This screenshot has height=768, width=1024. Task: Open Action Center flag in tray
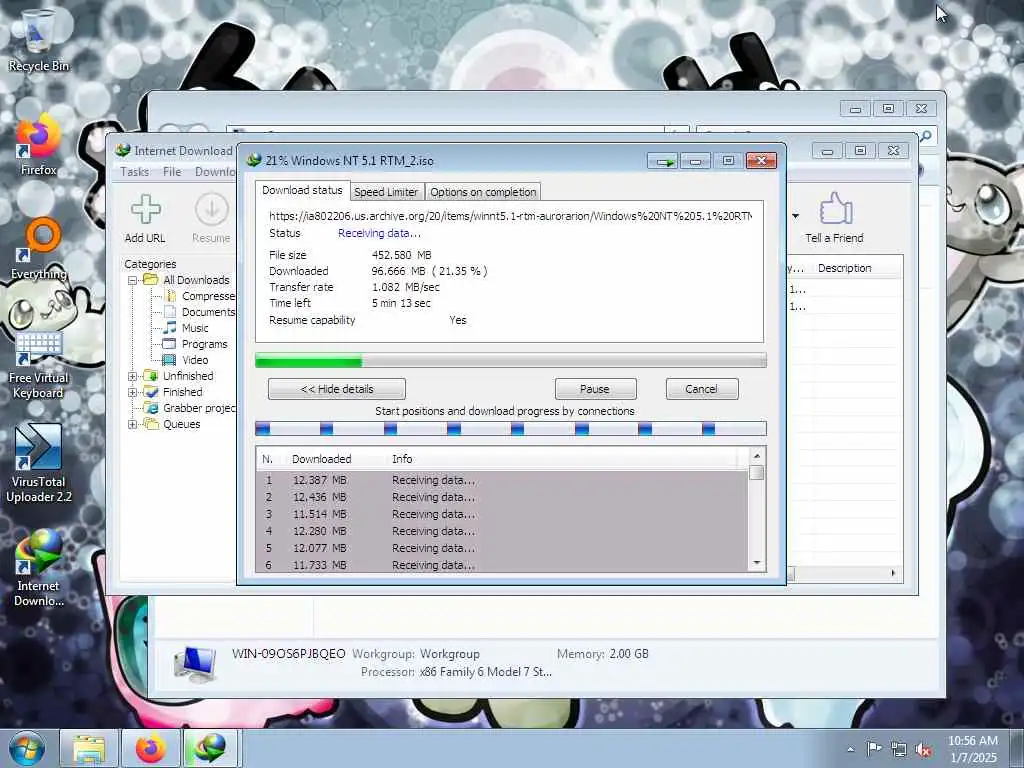[874, 749]
